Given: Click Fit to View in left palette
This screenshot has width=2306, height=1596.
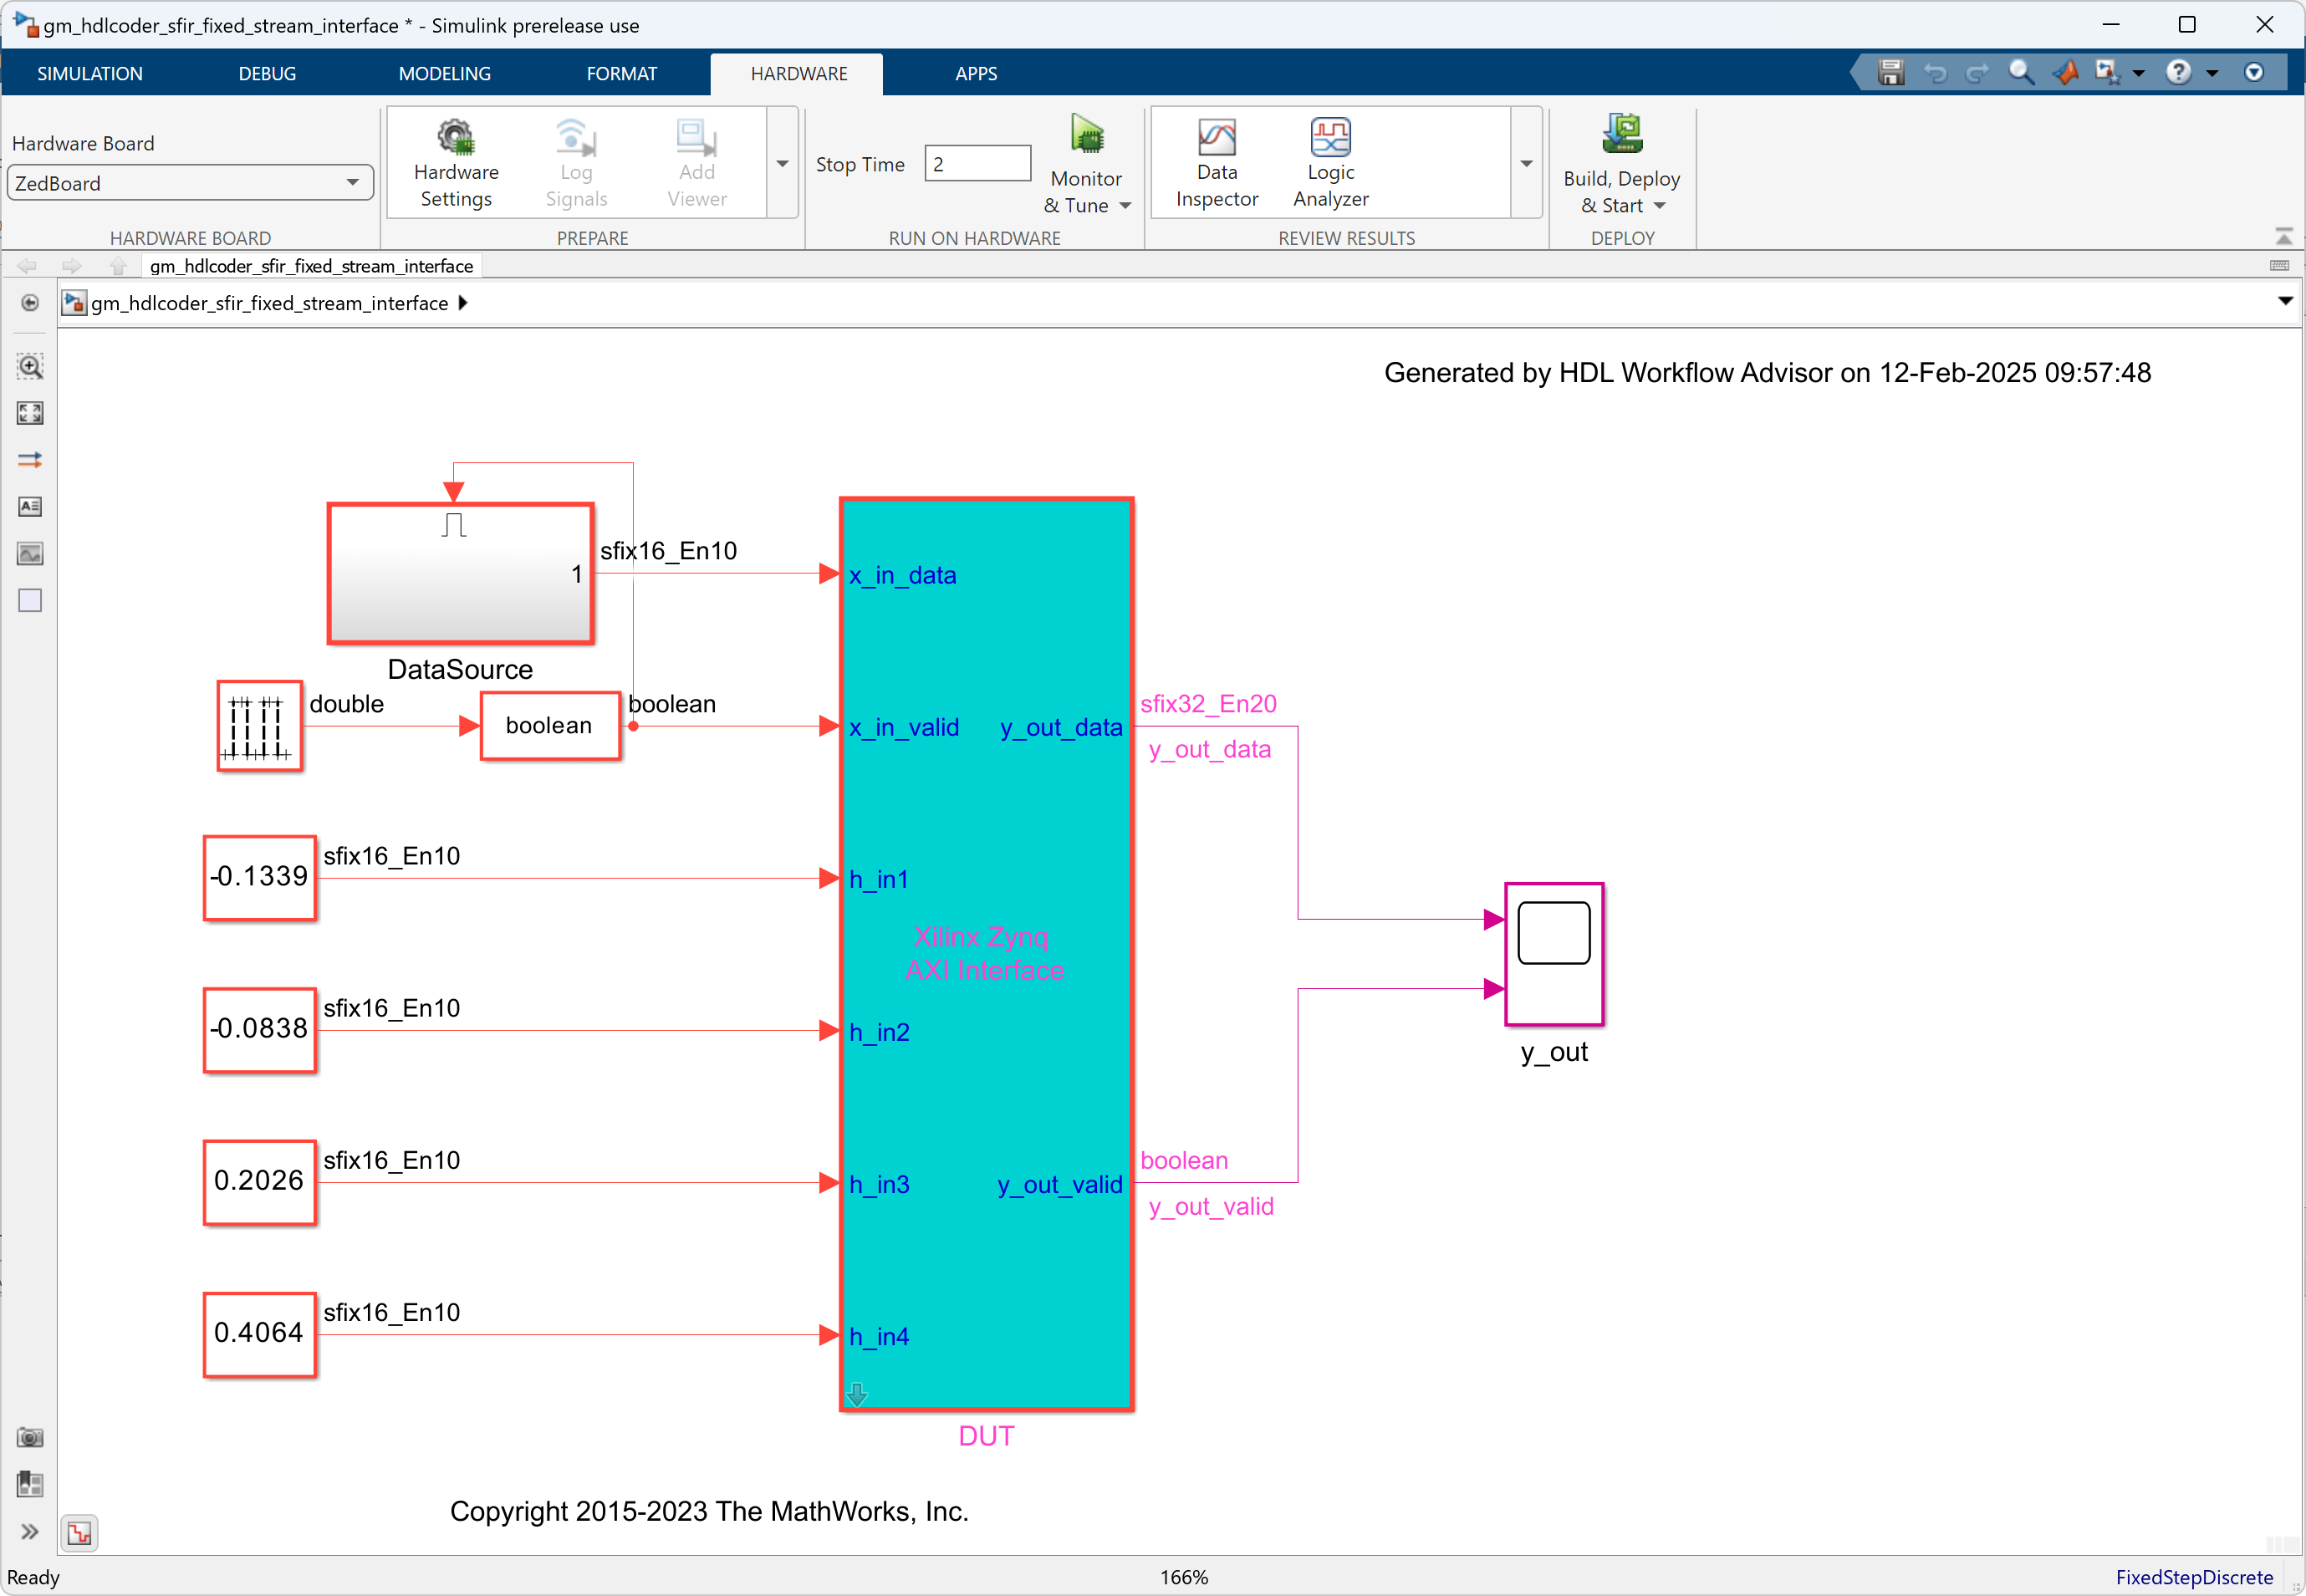Looking at the screenshot, I should (30, 413).
